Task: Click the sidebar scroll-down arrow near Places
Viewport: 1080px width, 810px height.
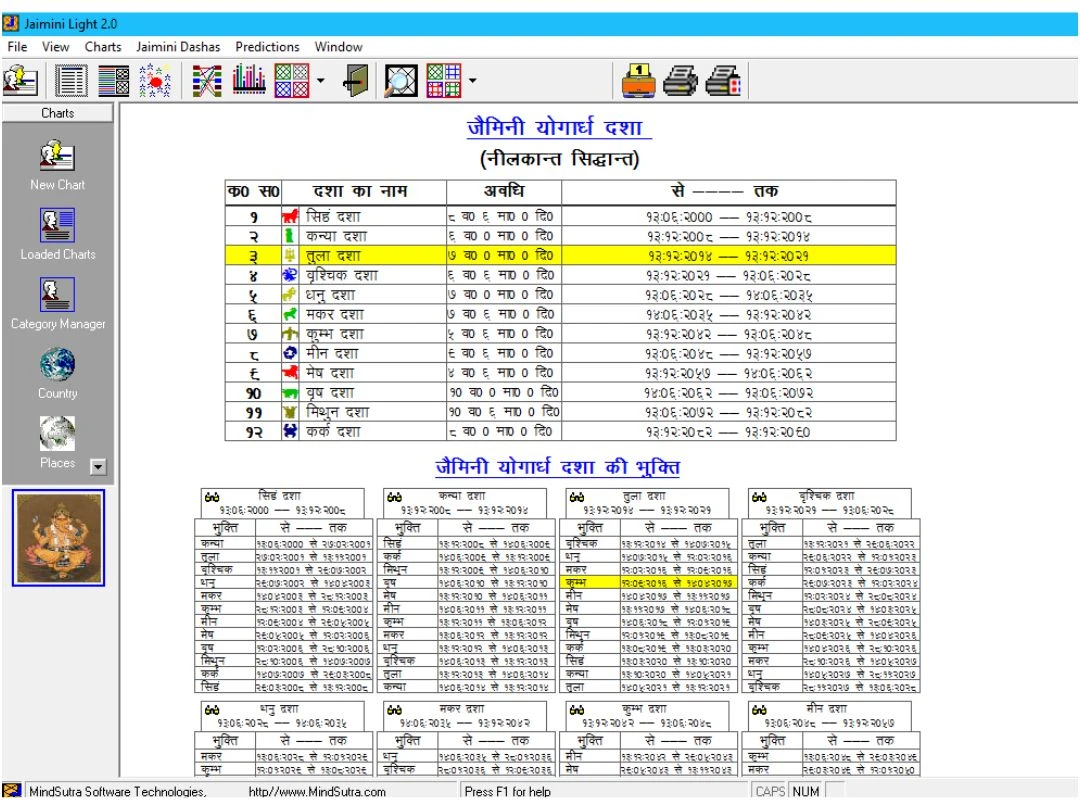Action: 98,466
